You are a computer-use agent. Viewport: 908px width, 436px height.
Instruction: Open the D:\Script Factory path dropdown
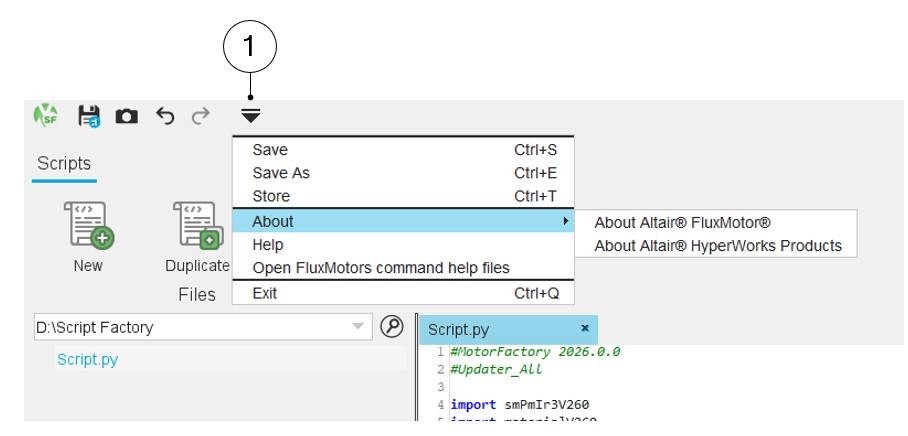click(358, 326)
